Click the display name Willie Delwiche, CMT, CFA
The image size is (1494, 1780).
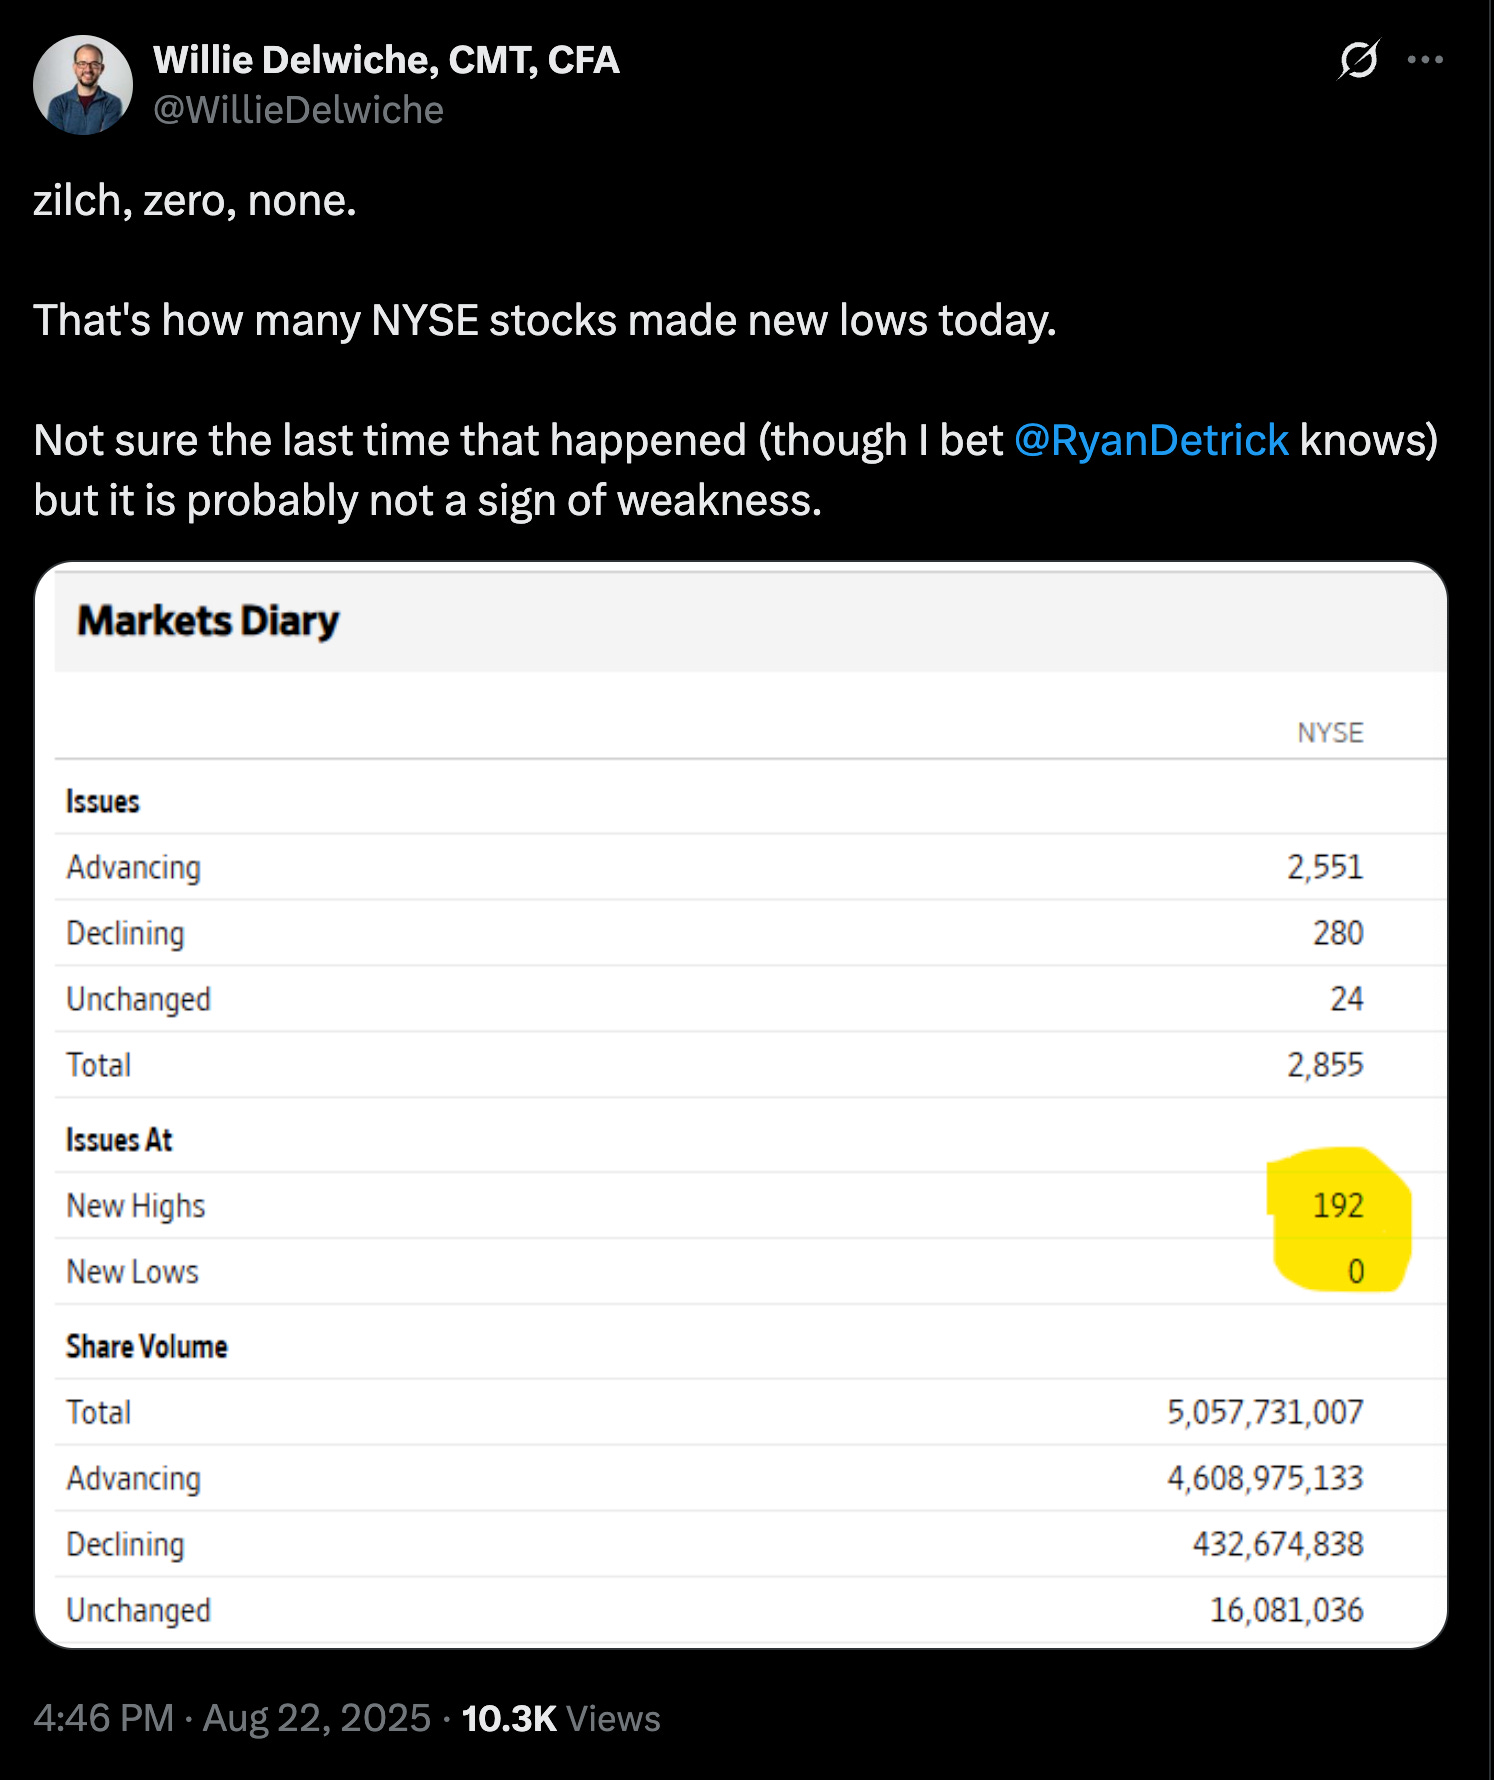(386, 60)
